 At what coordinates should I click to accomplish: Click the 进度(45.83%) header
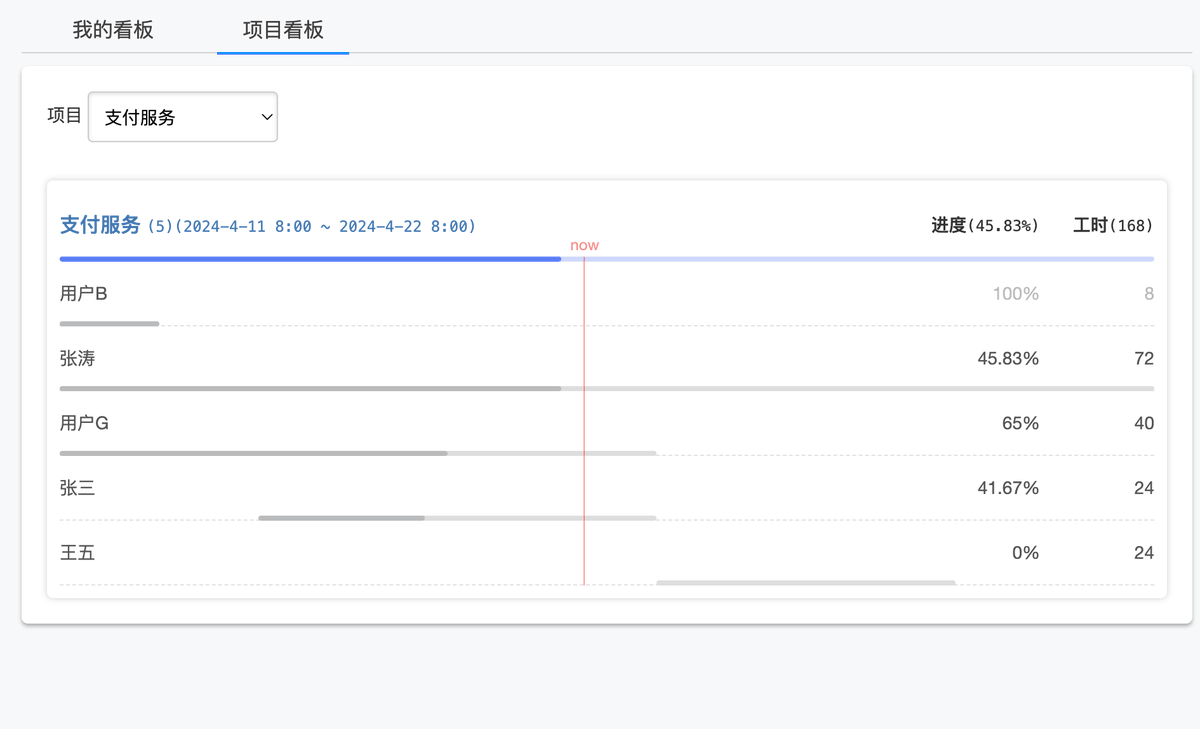(985, 225)
